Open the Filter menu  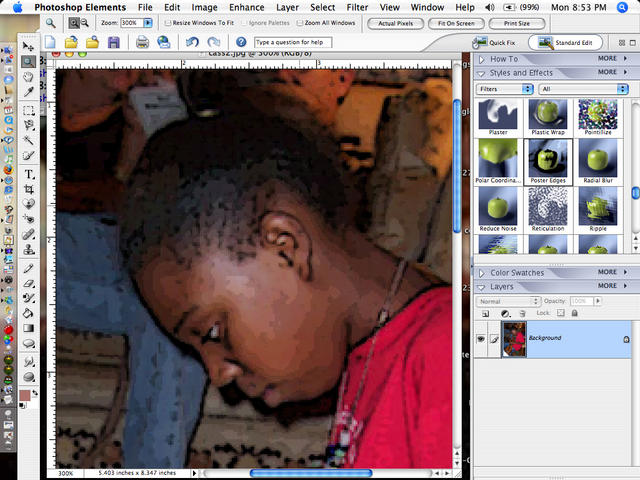click(357, 7)
